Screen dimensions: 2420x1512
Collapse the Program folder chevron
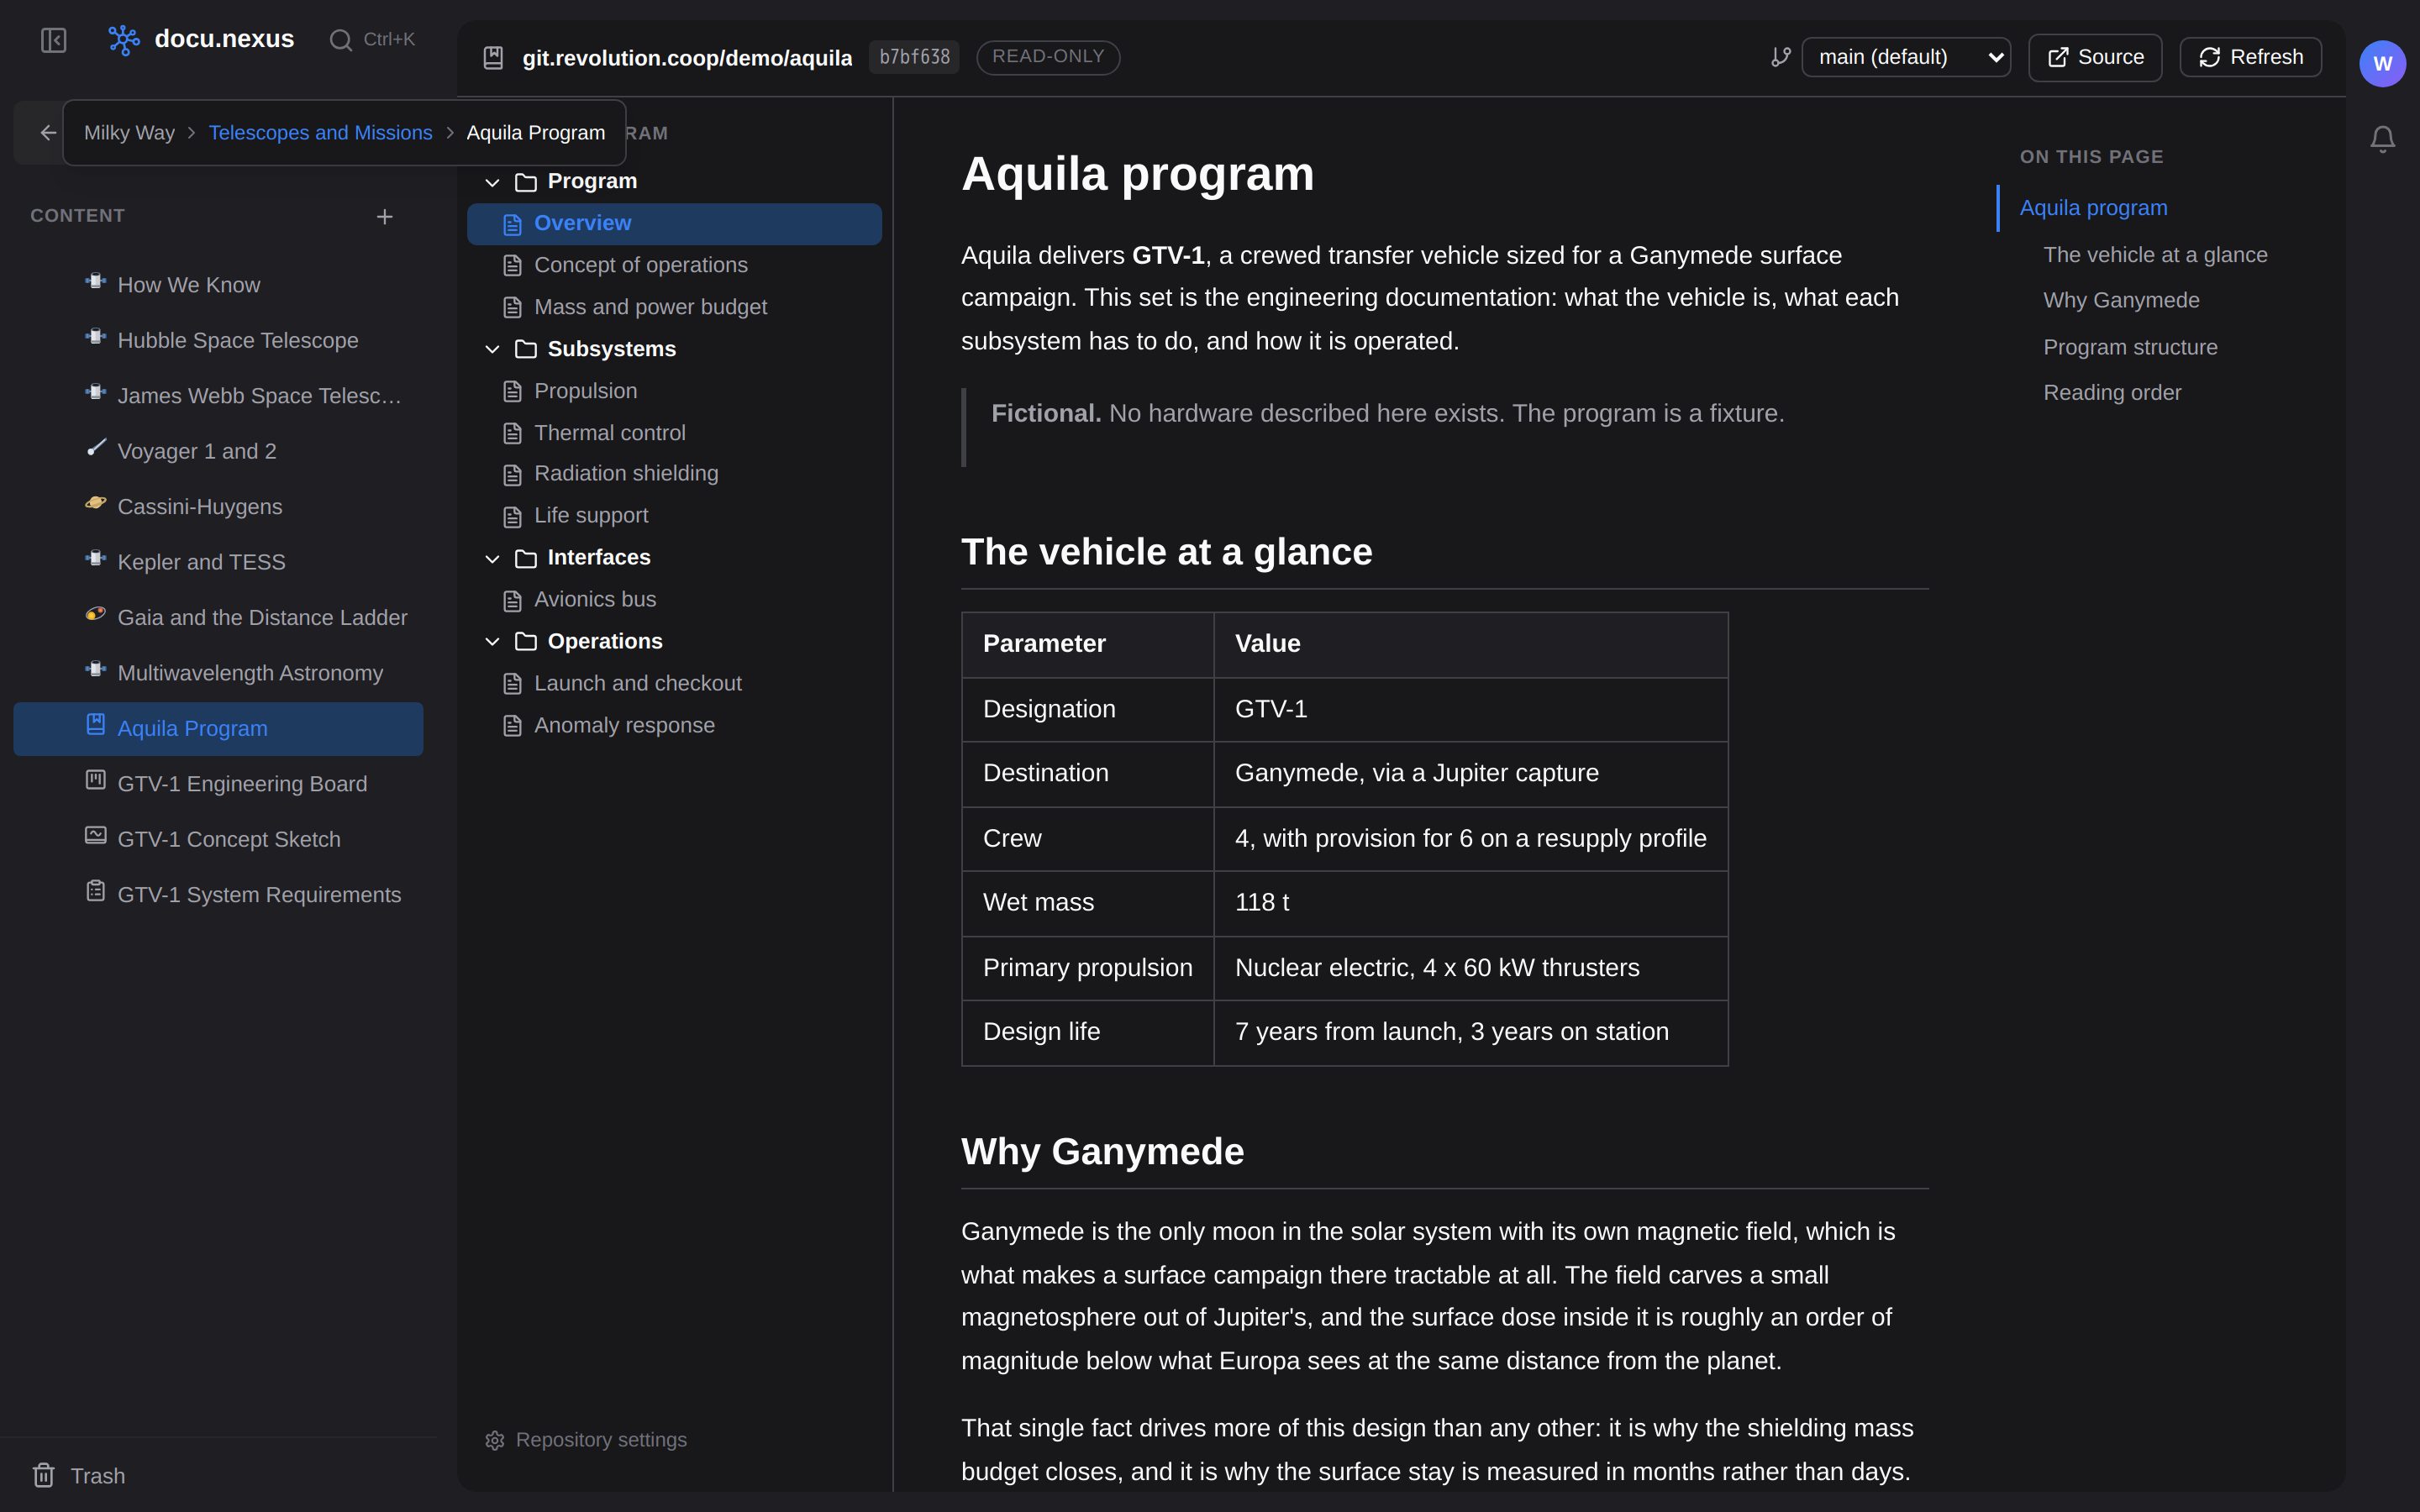492,182
